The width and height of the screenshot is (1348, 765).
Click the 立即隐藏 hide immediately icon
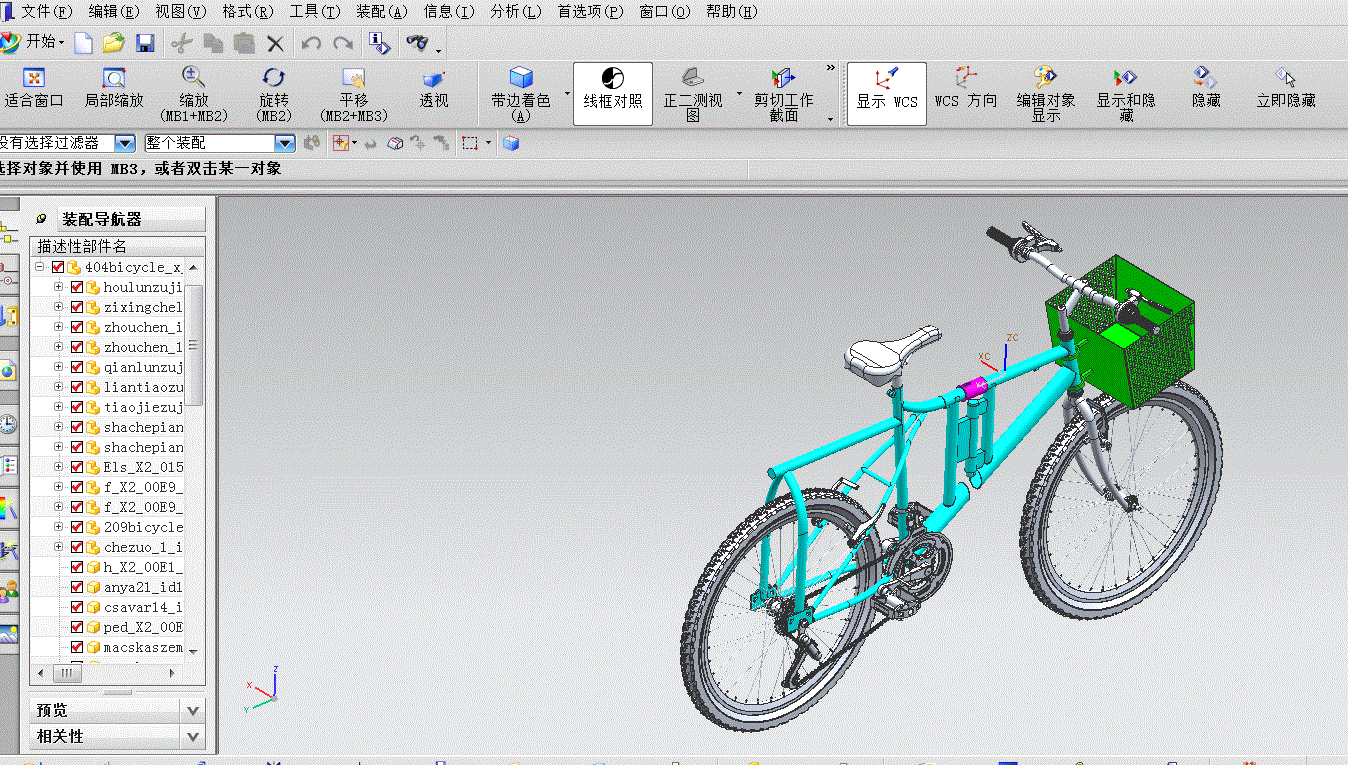point(1286,78)
